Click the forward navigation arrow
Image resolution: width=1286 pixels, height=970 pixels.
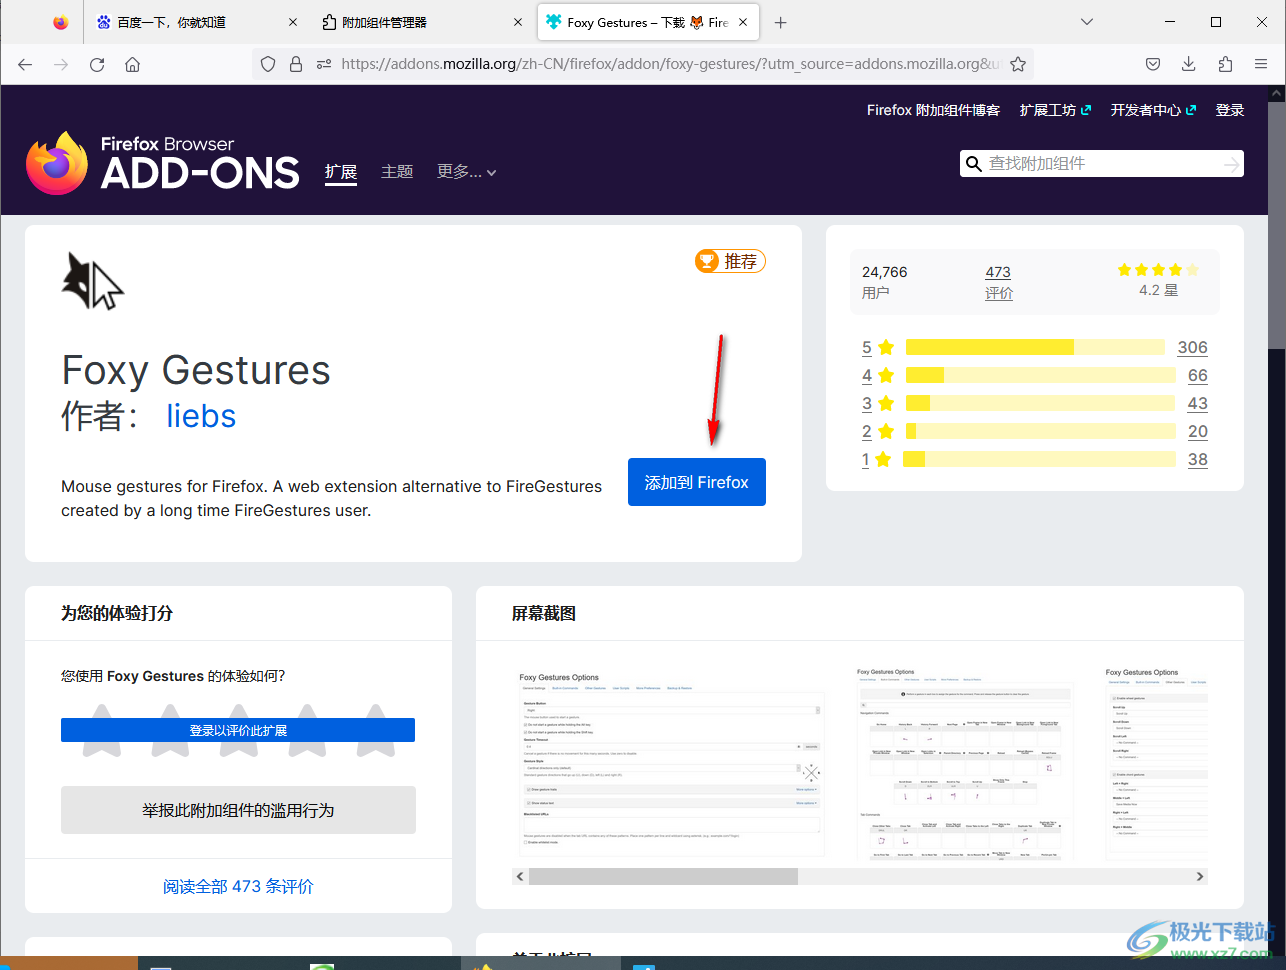[x=61, y=64]
